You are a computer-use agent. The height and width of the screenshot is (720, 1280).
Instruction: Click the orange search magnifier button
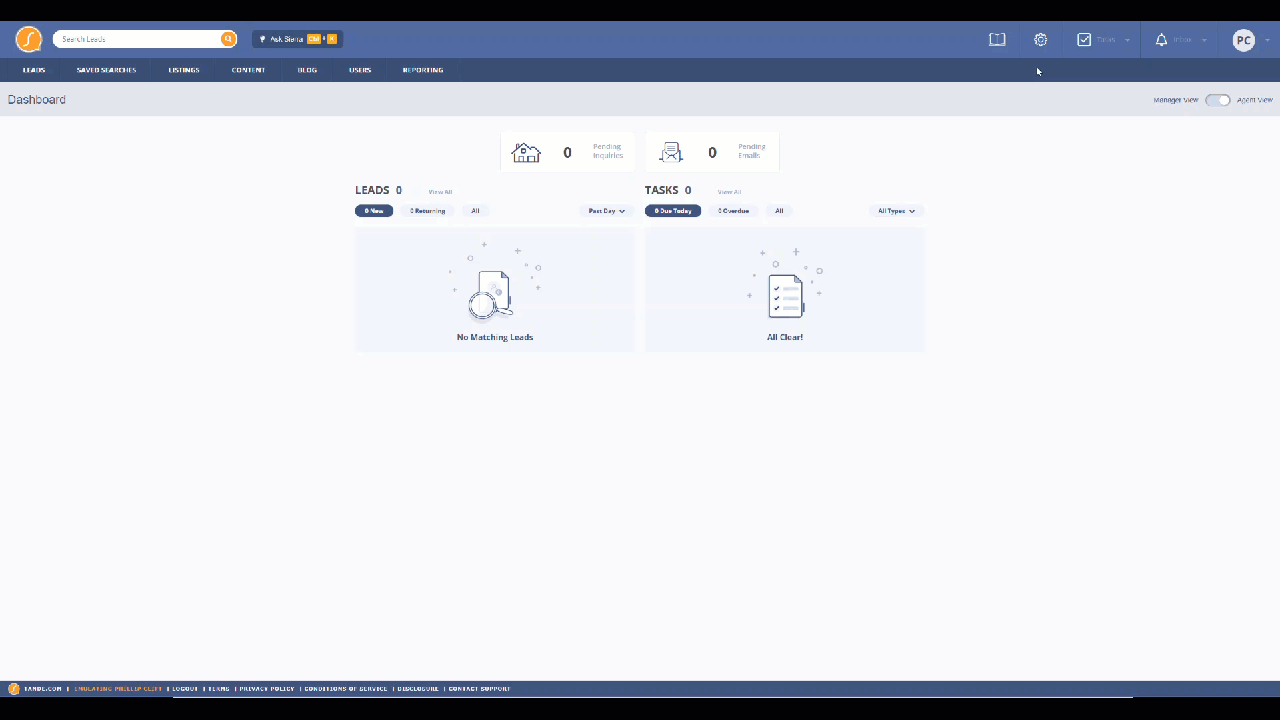[228, 39]
